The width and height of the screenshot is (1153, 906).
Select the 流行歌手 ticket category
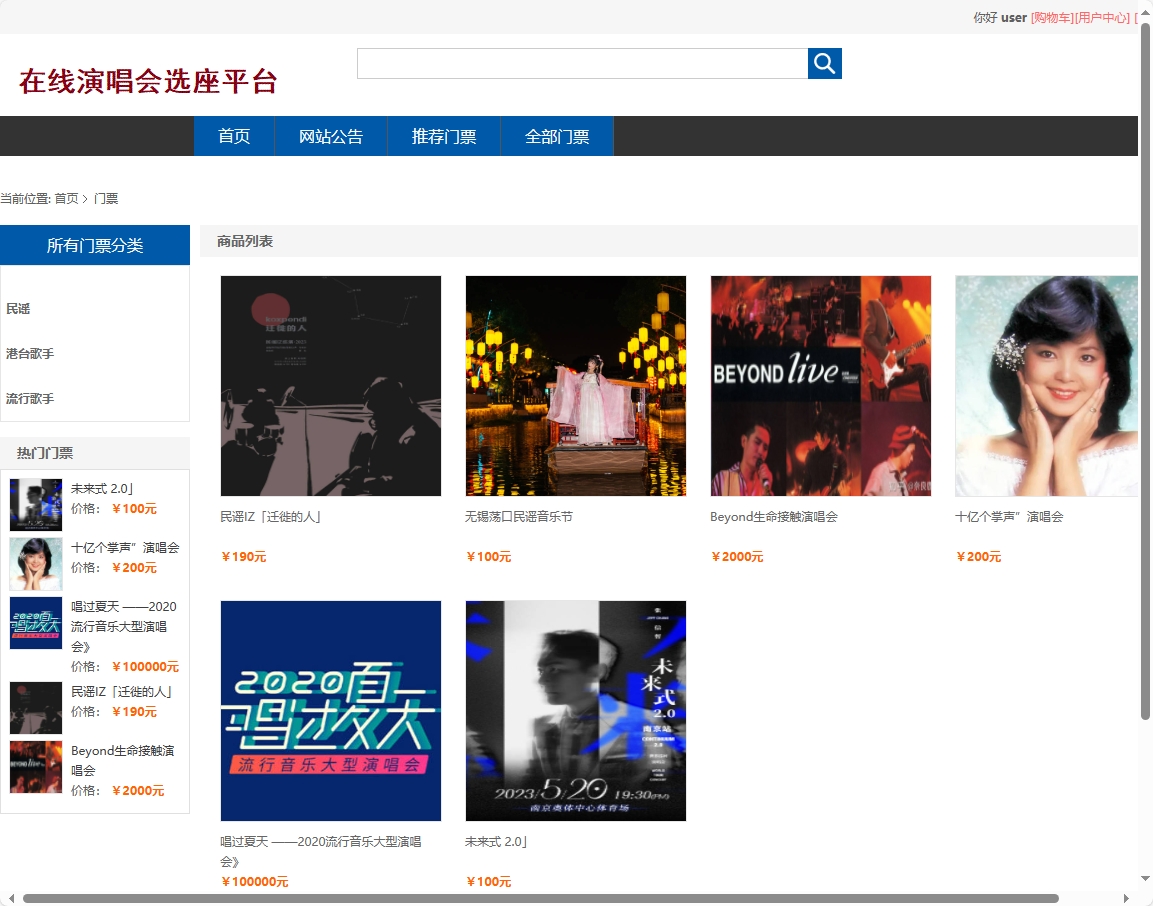click(x=29, y=398)
